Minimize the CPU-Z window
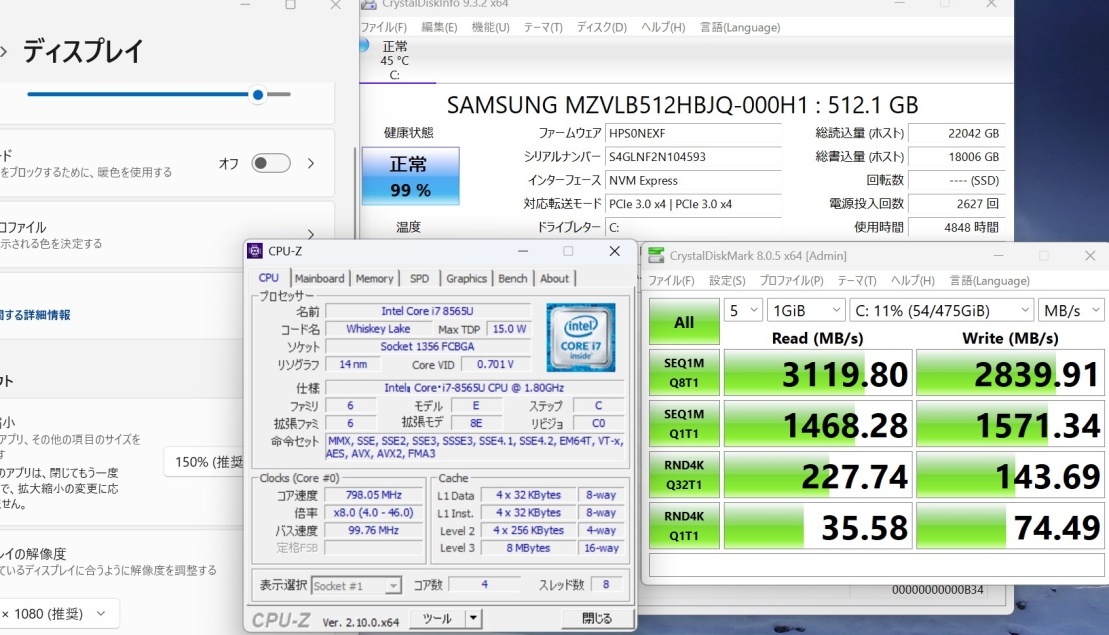1109x635 pixels. click(x=523, y=251)
